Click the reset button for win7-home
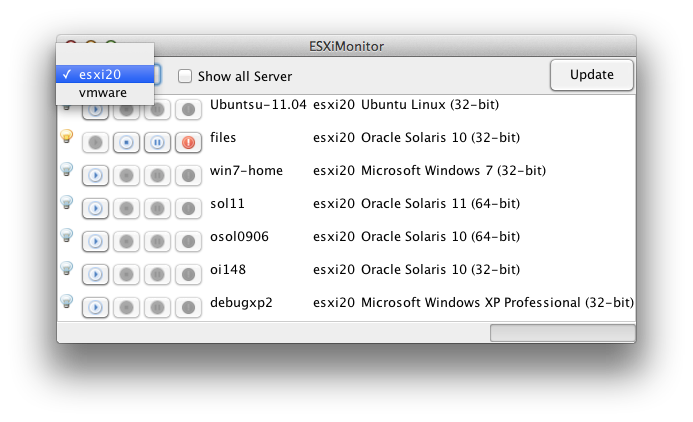Viewport: 693px width, 422px height. tap(188, 175)
